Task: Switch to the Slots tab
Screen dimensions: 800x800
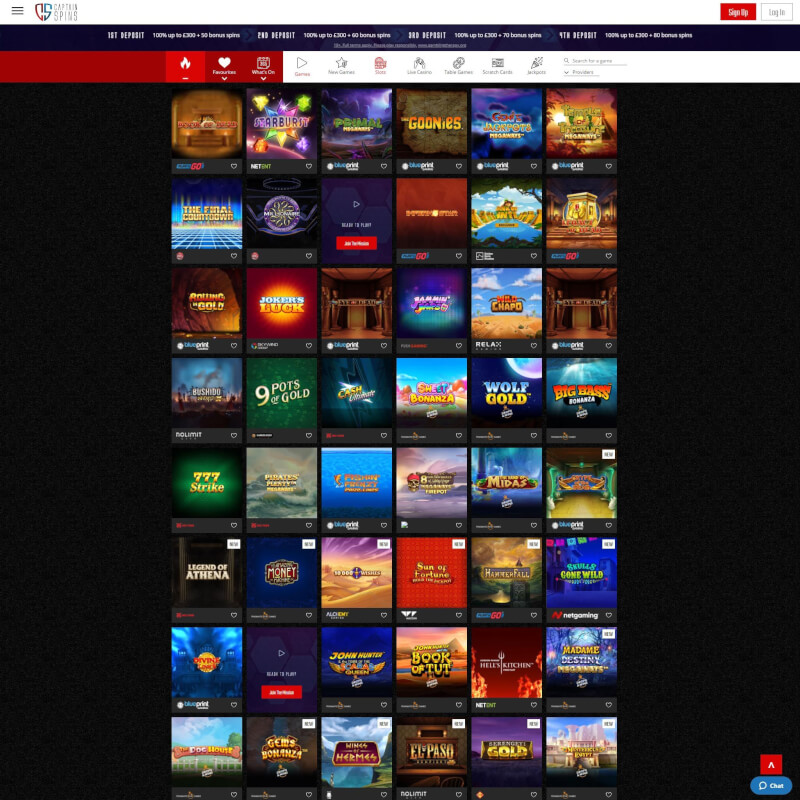Action: [380, 66]
